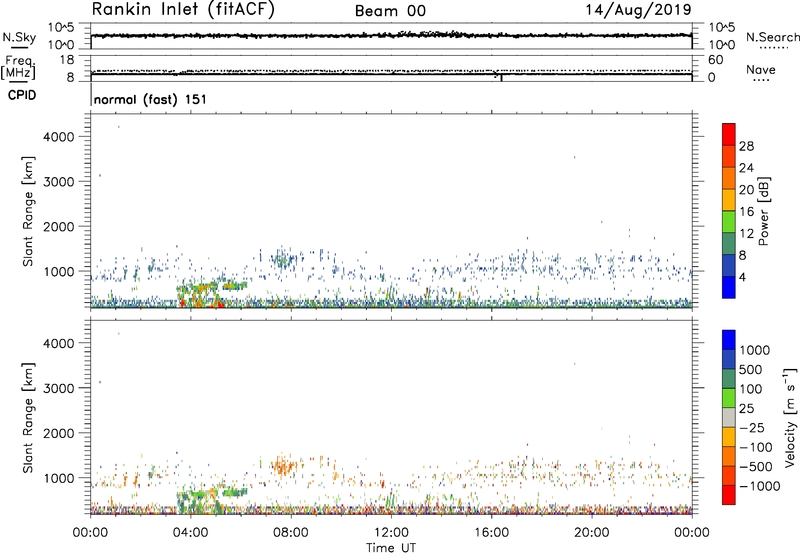The width and height of the screenshot is (800, 554).
Task: Click the 'N.Search' legend label
Action: coord(772,37)
